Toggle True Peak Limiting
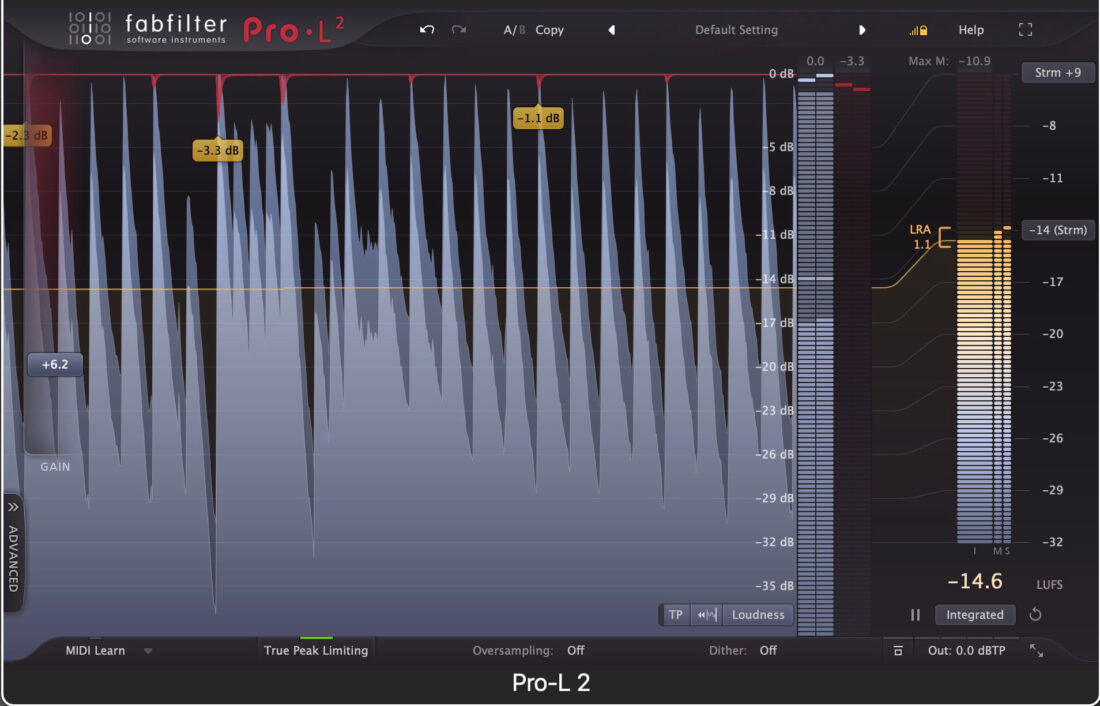This screenshot has width=1100, height=706. [x=316, y=651]
